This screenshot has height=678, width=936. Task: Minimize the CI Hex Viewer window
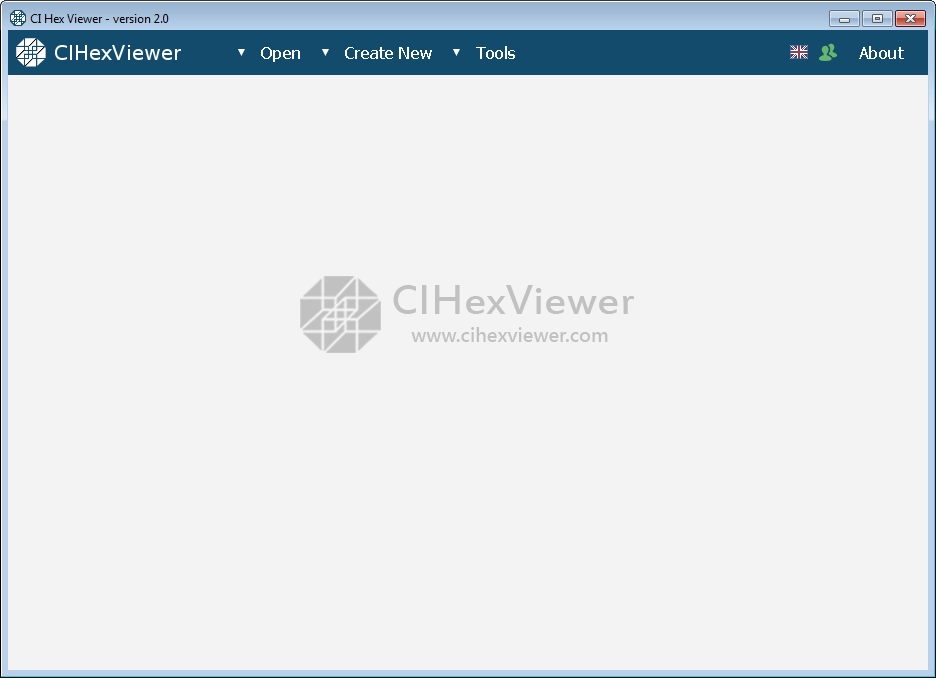[x=844, y=19]
